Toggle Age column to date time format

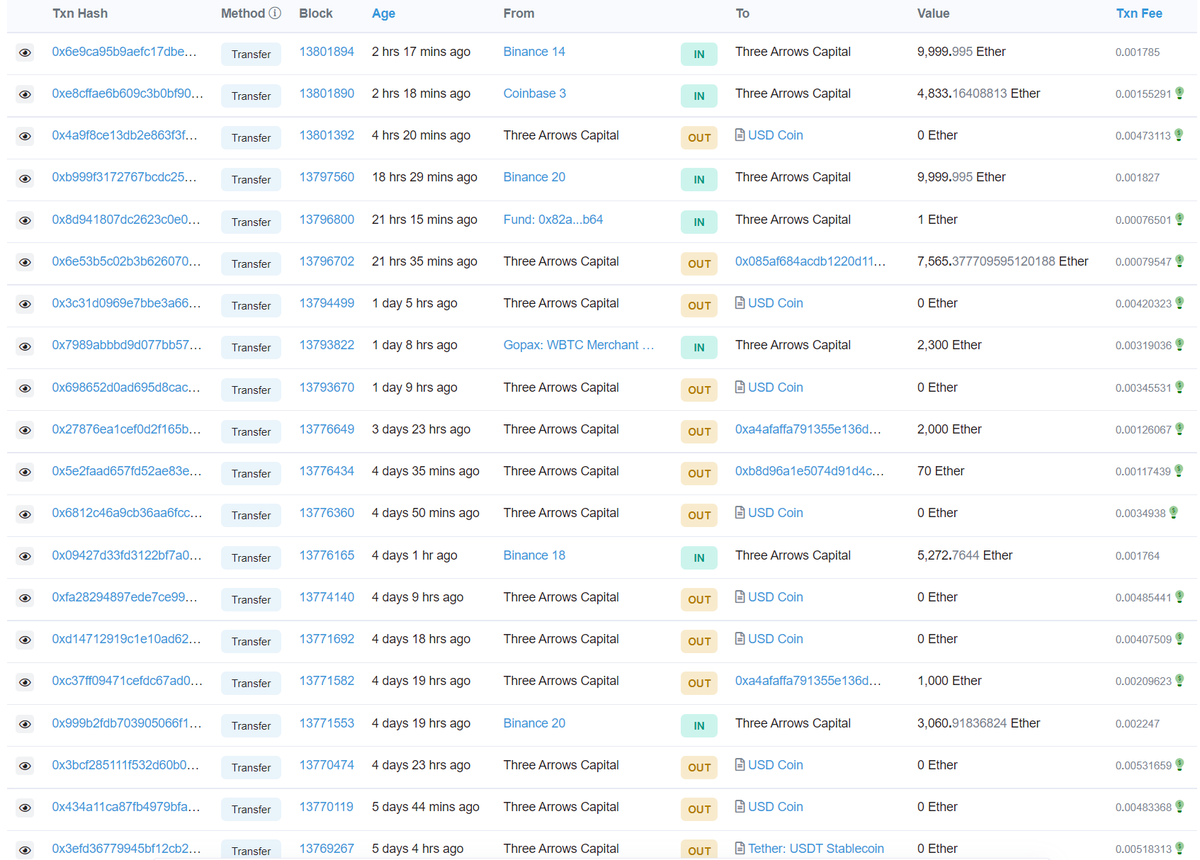(383, 13)
